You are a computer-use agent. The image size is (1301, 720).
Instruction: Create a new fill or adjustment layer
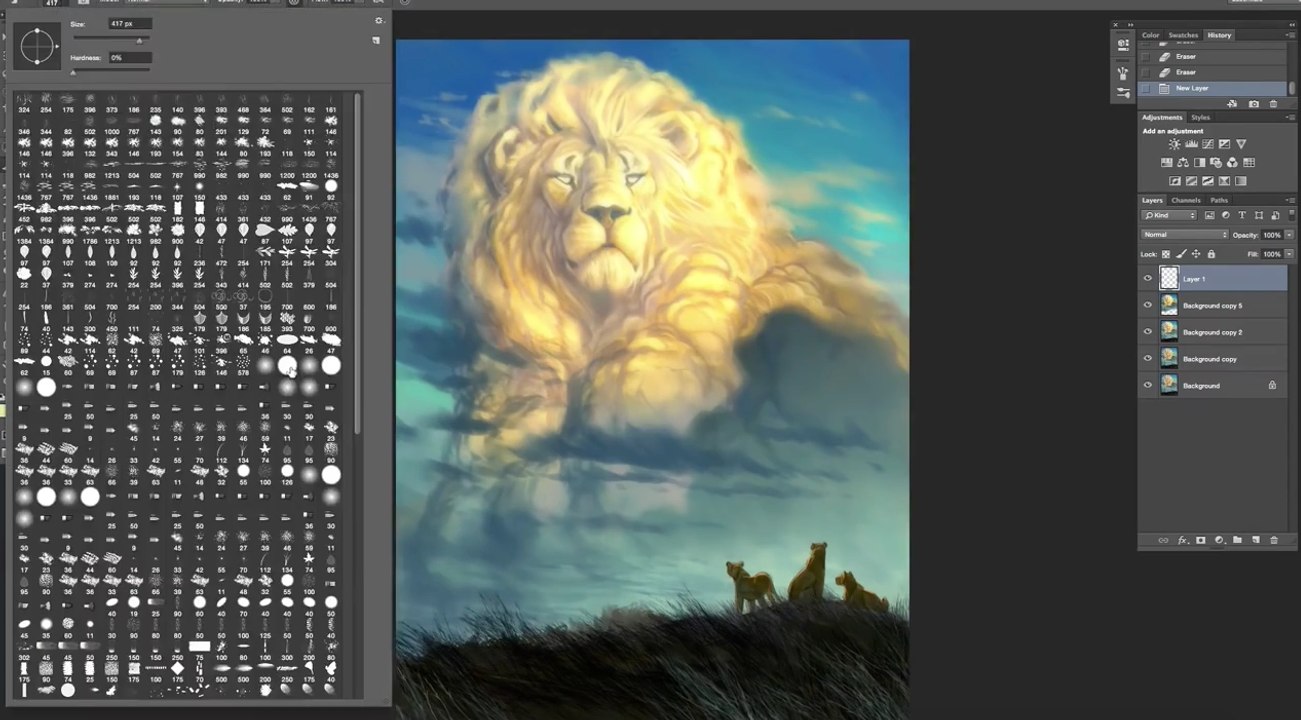pos(1219,540)
